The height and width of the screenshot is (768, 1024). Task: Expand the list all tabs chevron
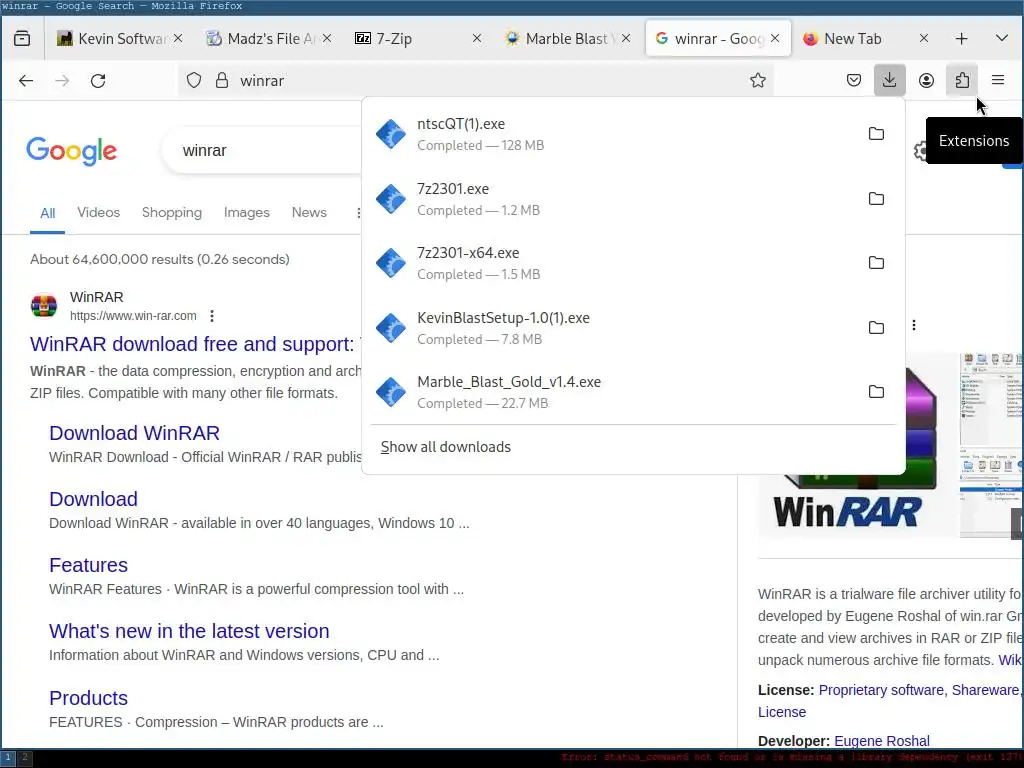[x=1001, y=39]
